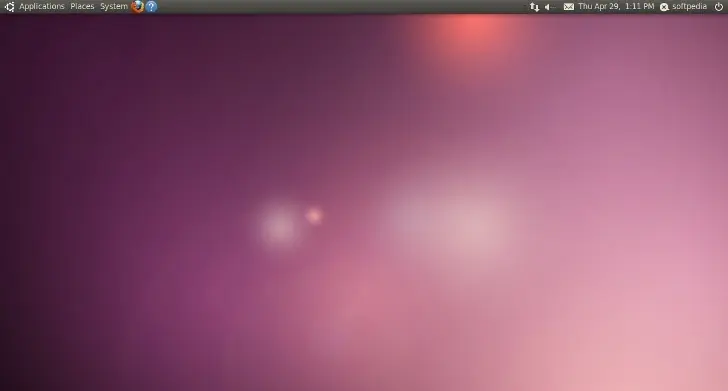Open the Applications menu
Viewport: 728px width, 391px height.
pyautogui.click(x=41, y=7)
